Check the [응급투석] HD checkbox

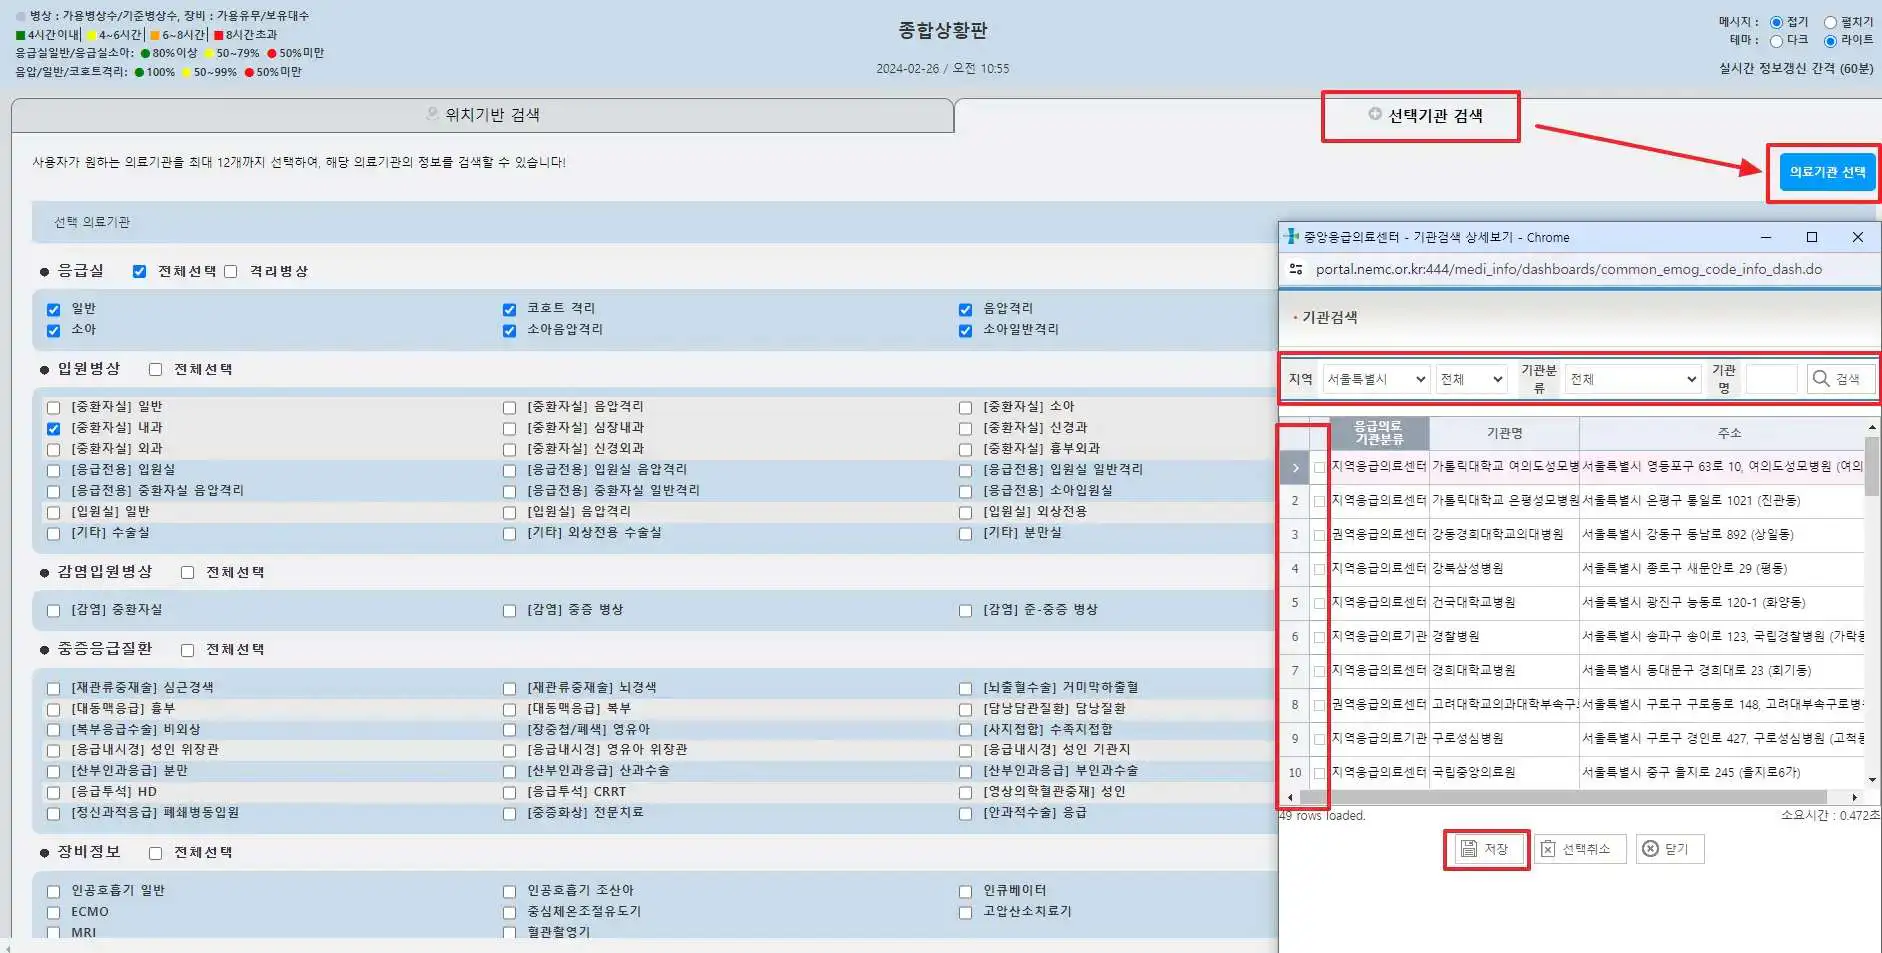(53, 792)
